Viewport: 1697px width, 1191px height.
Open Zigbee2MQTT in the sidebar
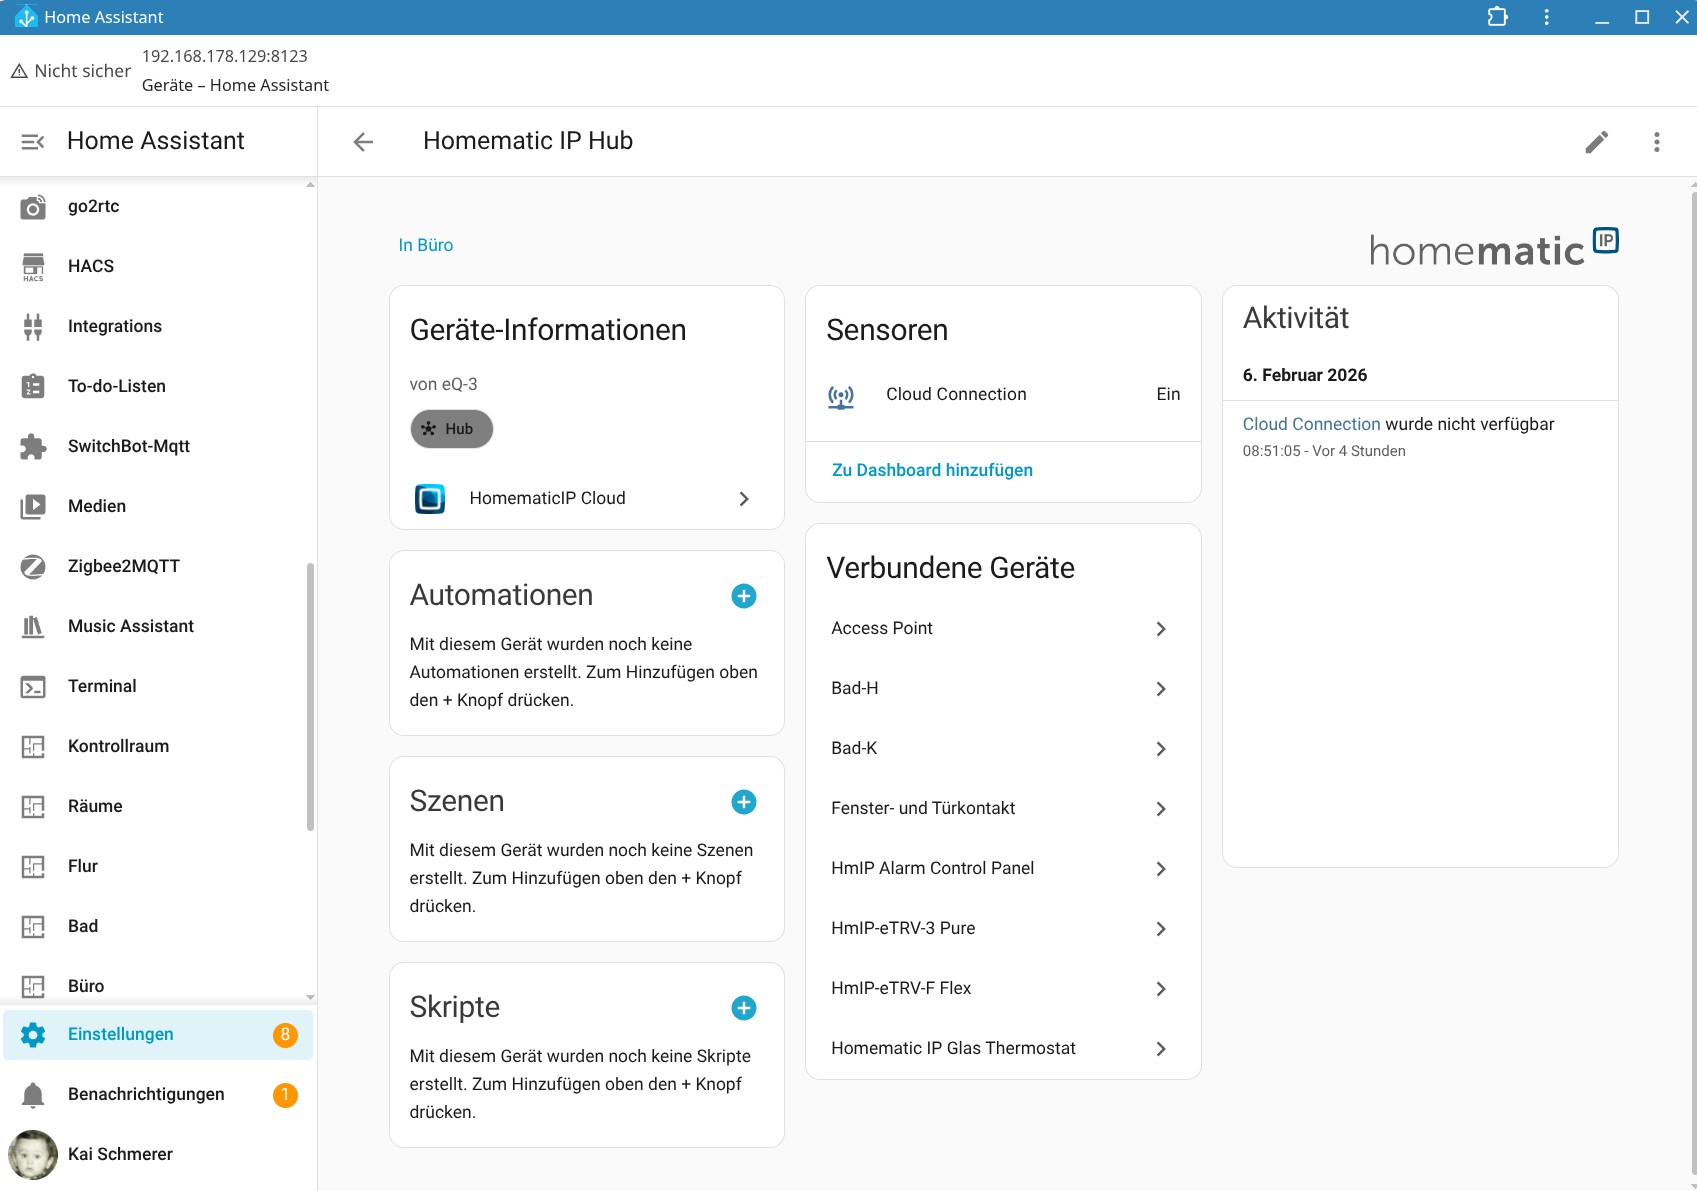coord(123,566)
